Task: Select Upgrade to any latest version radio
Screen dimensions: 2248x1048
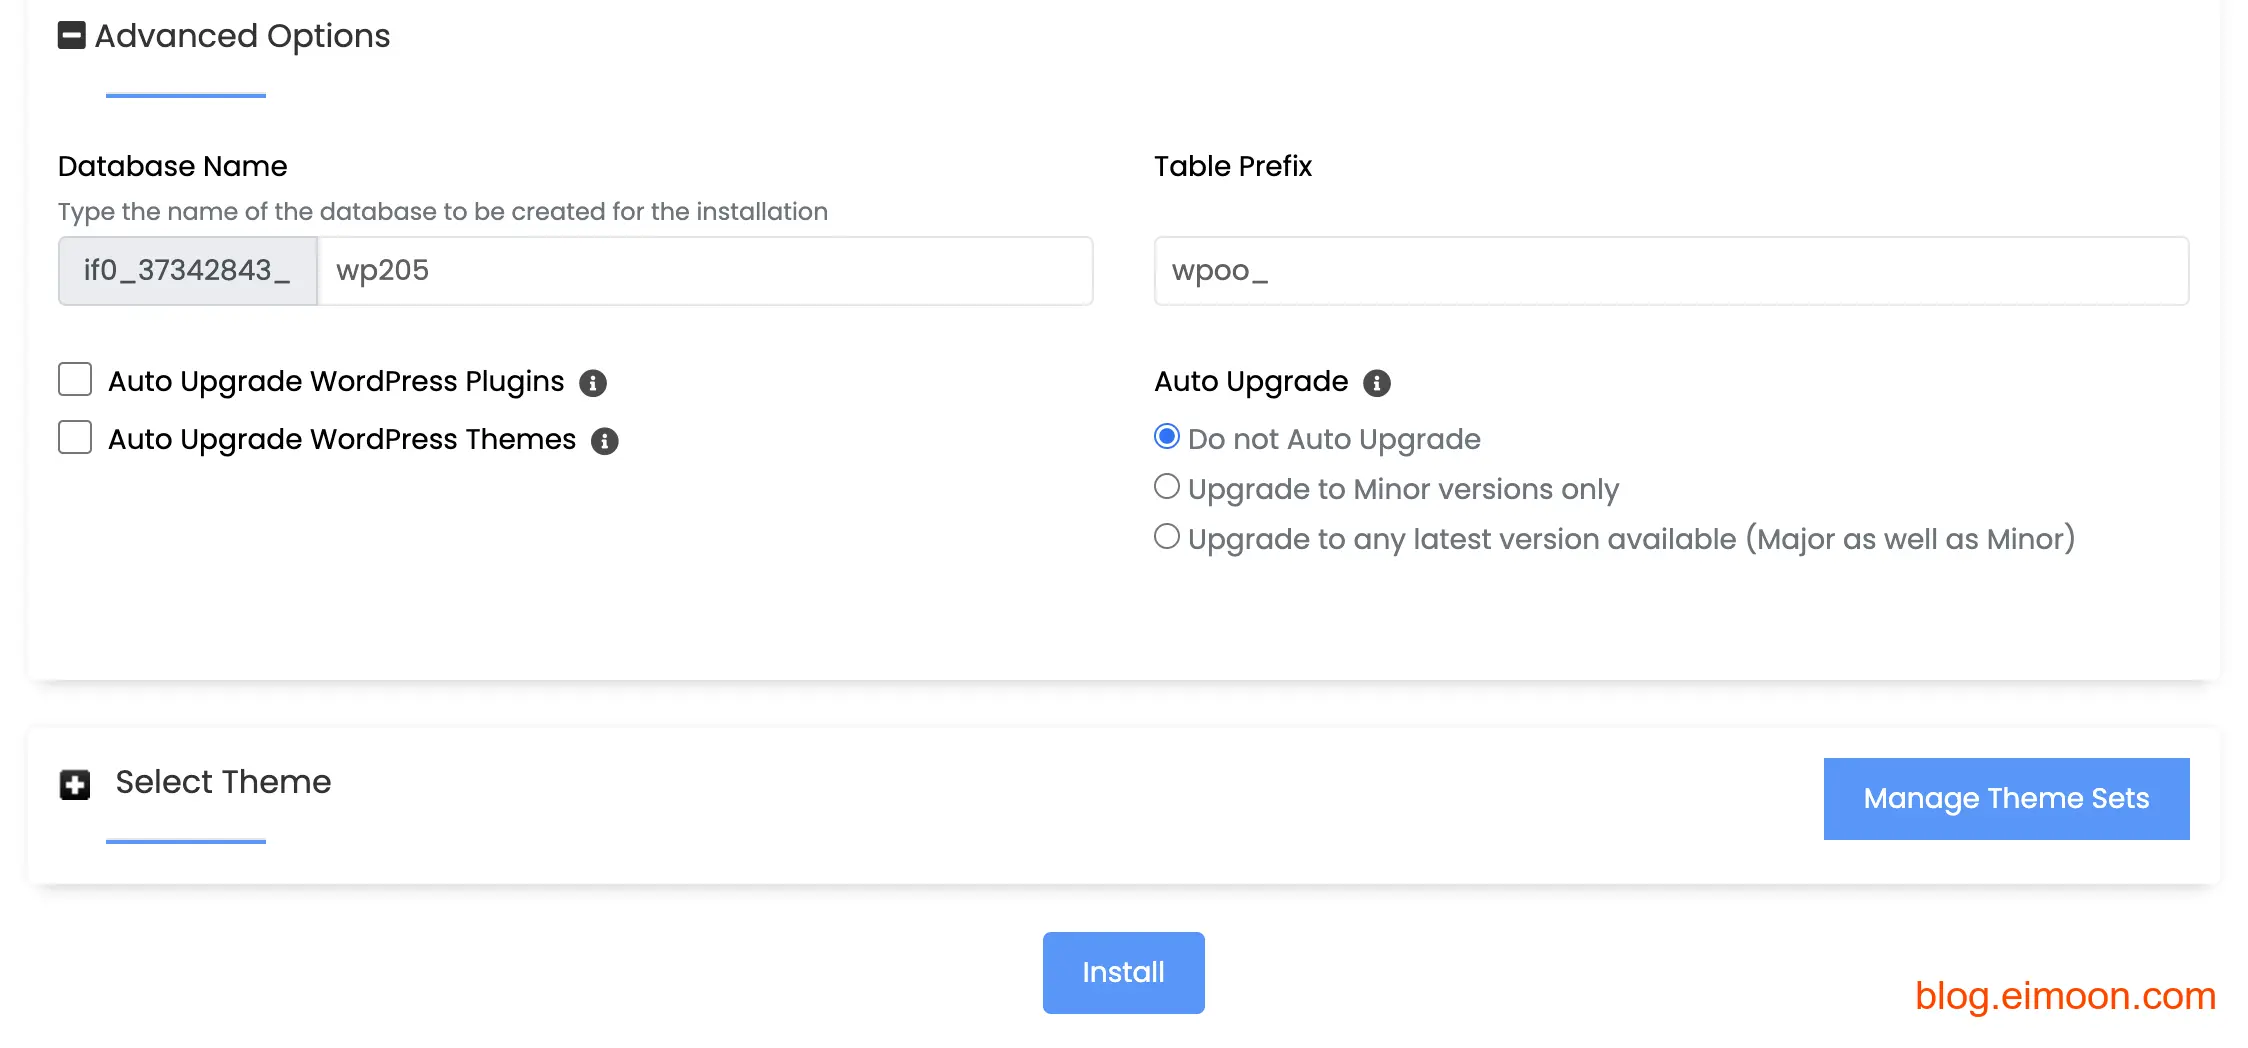Action: [1167, 537]
